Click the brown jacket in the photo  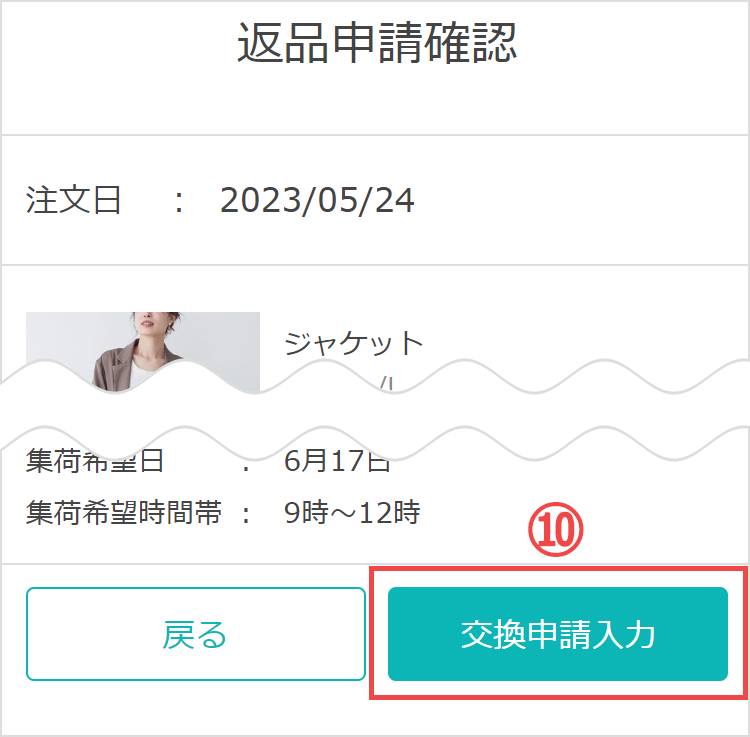112,367
